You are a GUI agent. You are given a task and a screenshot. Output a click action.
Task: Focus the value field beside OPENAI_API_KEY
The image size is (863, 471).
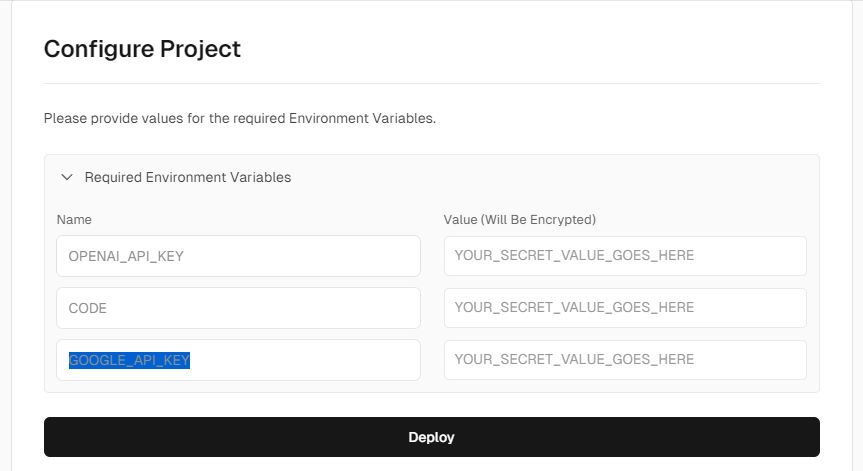point(625,256)
